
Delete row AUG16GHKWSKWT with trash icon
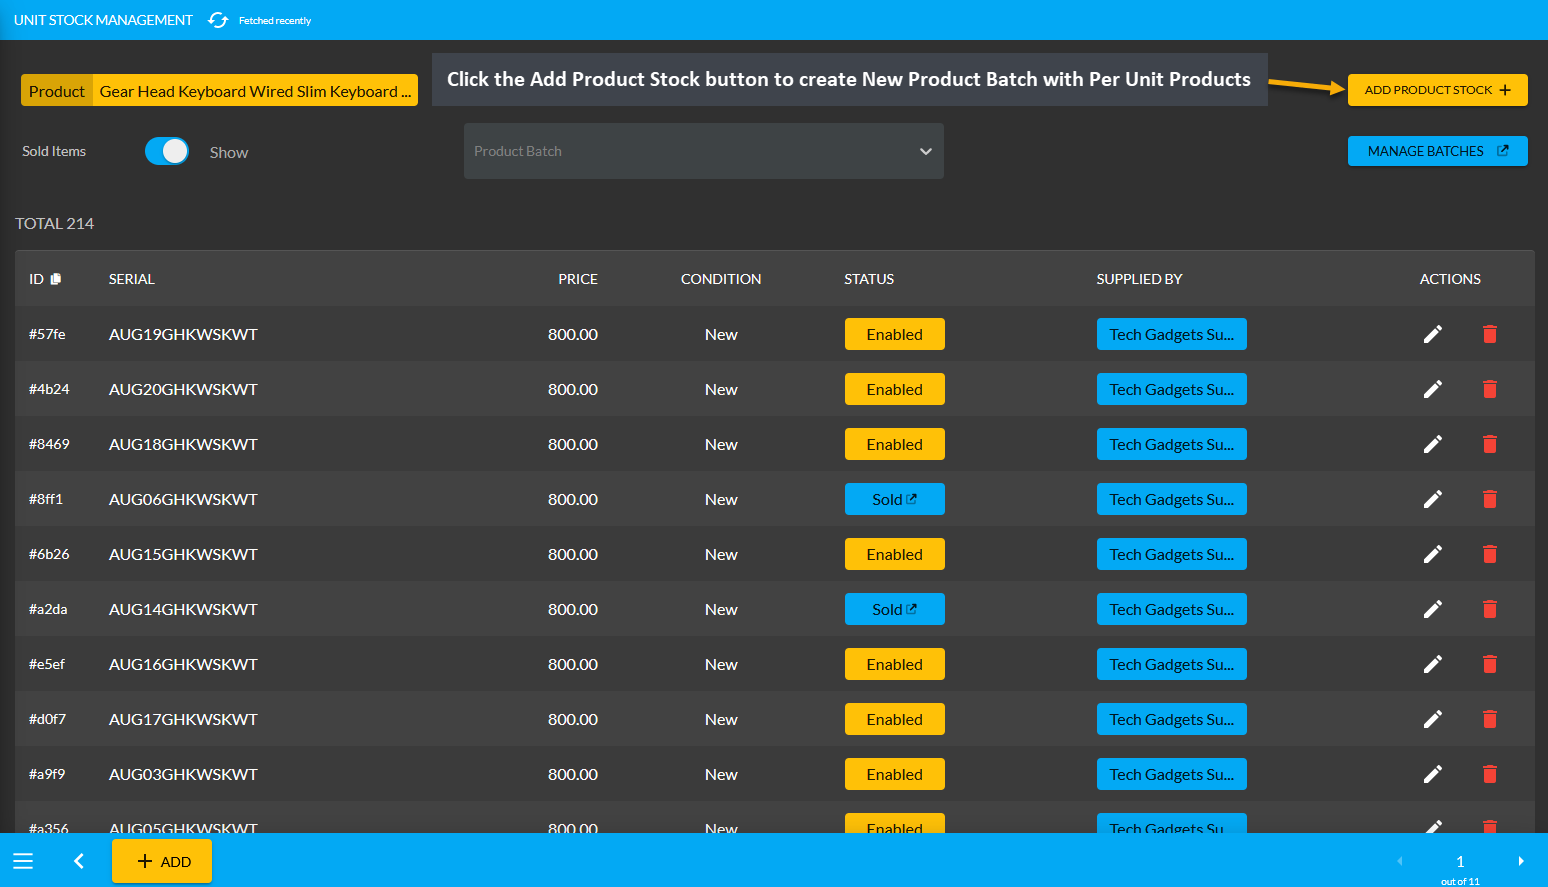[1490, 664]
